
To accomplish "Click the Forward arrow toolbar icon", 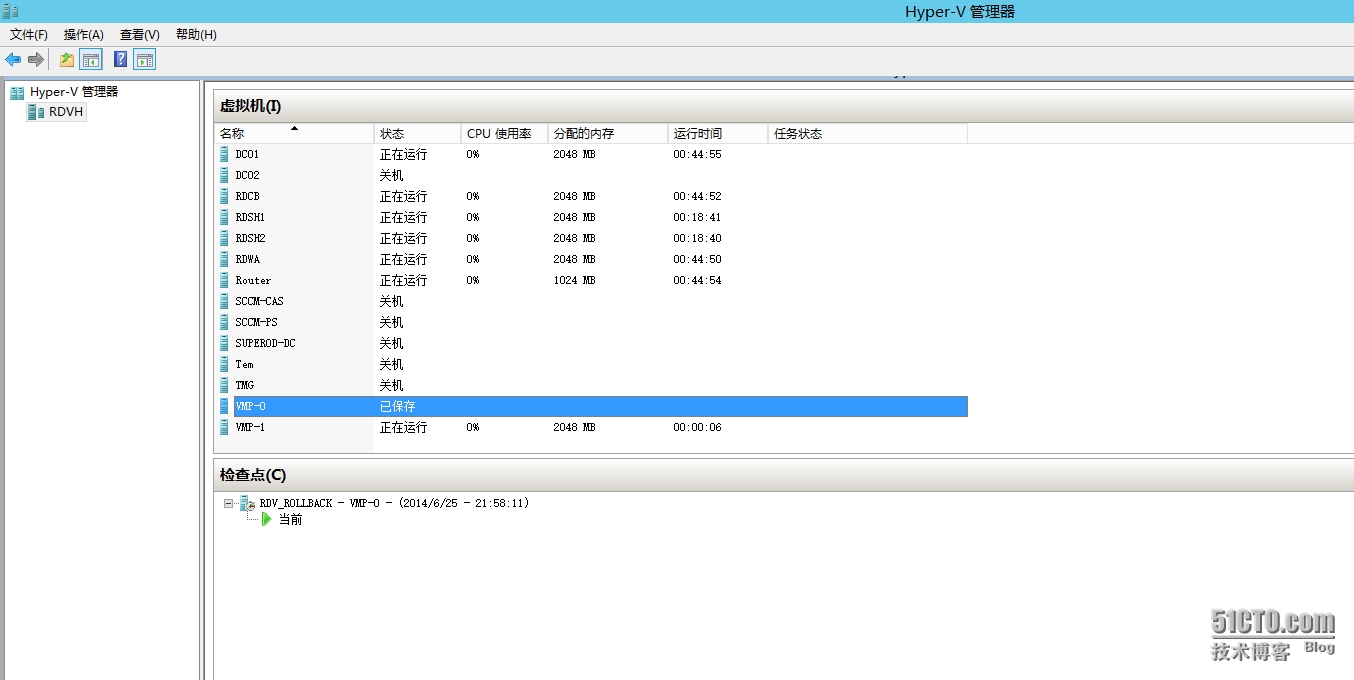I will [x=36, y=60].
